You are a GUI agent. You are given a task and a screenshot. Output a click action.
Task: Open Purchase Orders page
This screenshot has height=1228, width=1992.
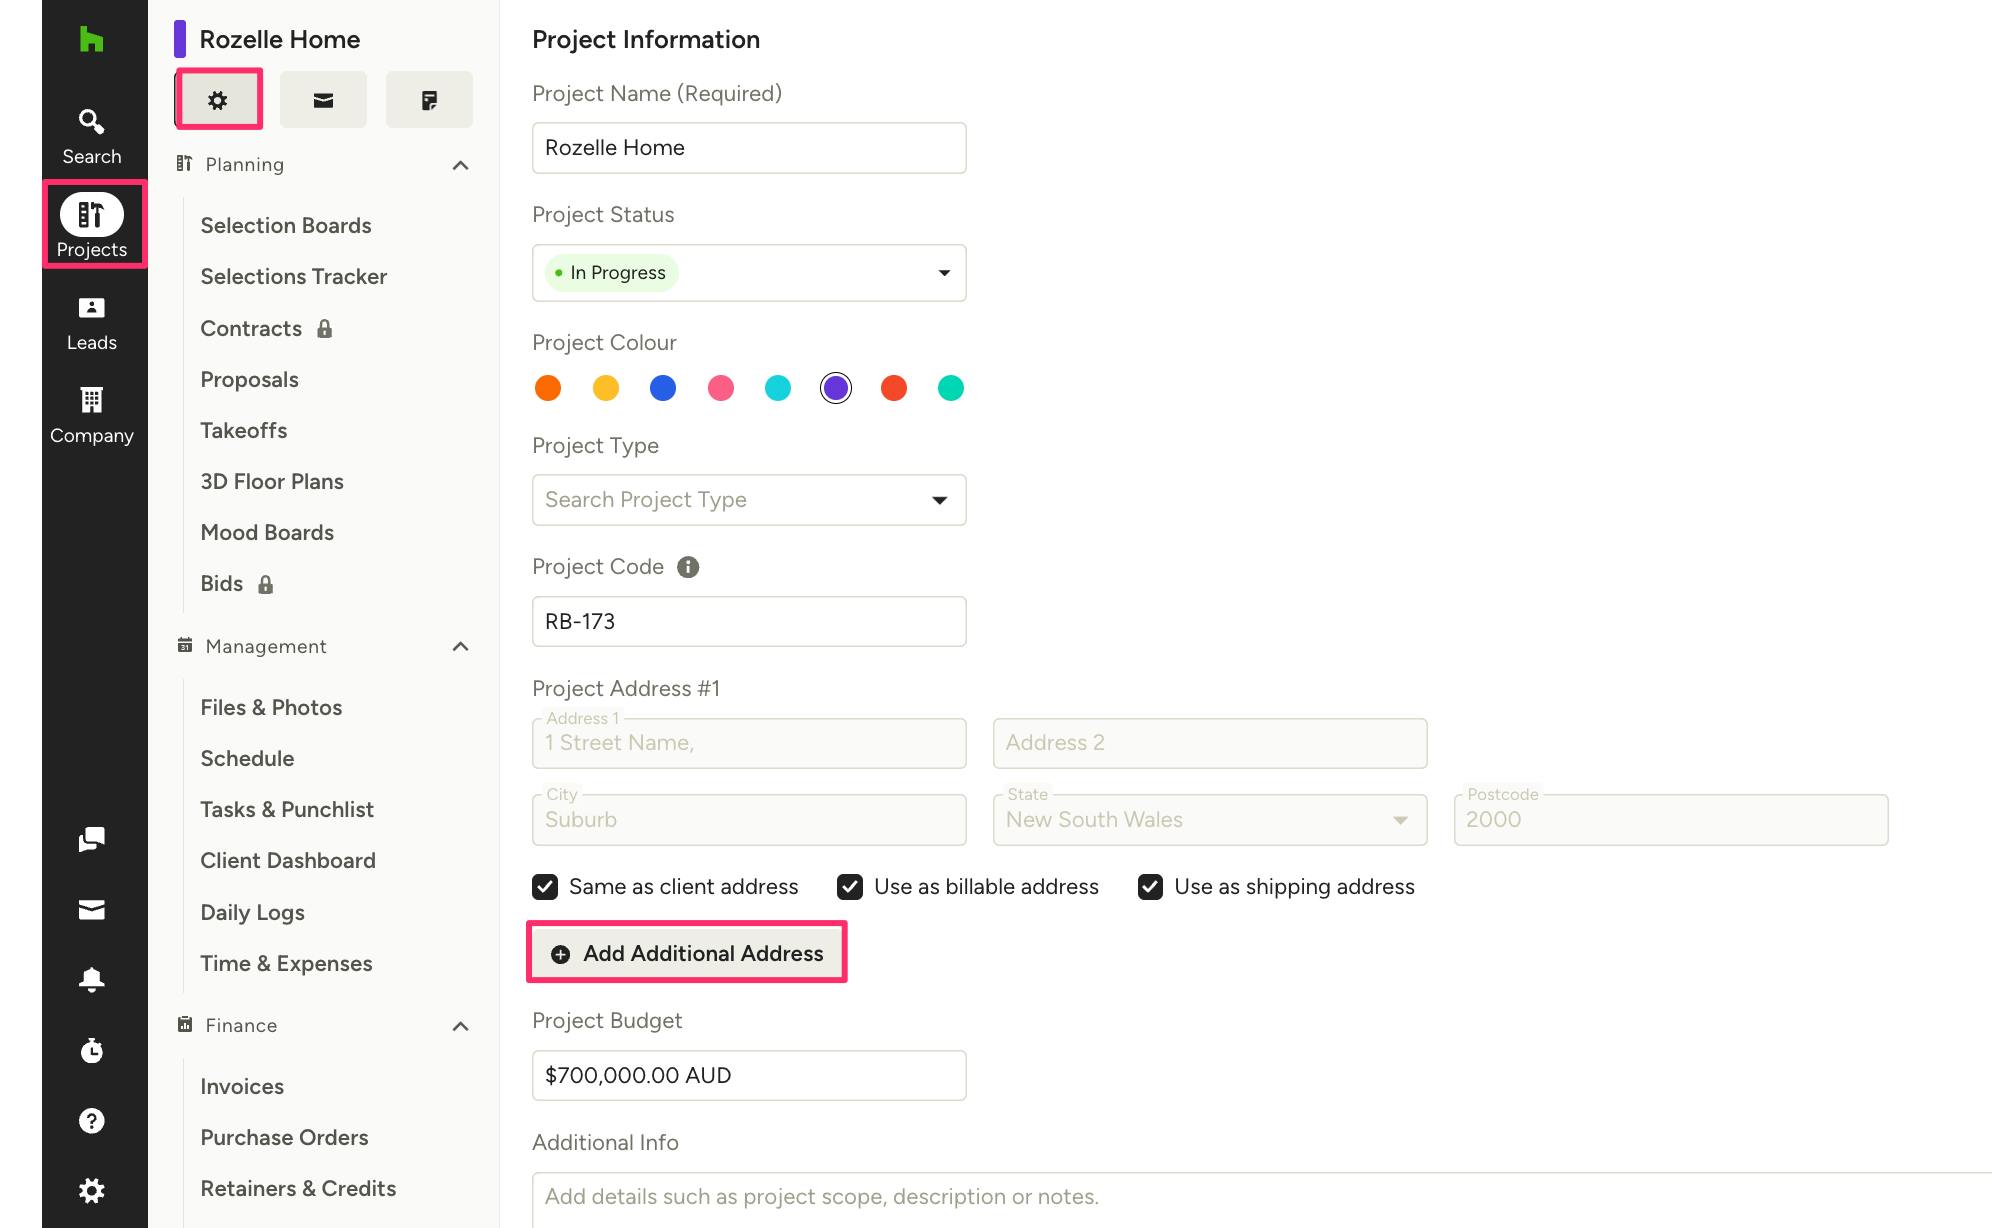click(x=284, y=1138)
